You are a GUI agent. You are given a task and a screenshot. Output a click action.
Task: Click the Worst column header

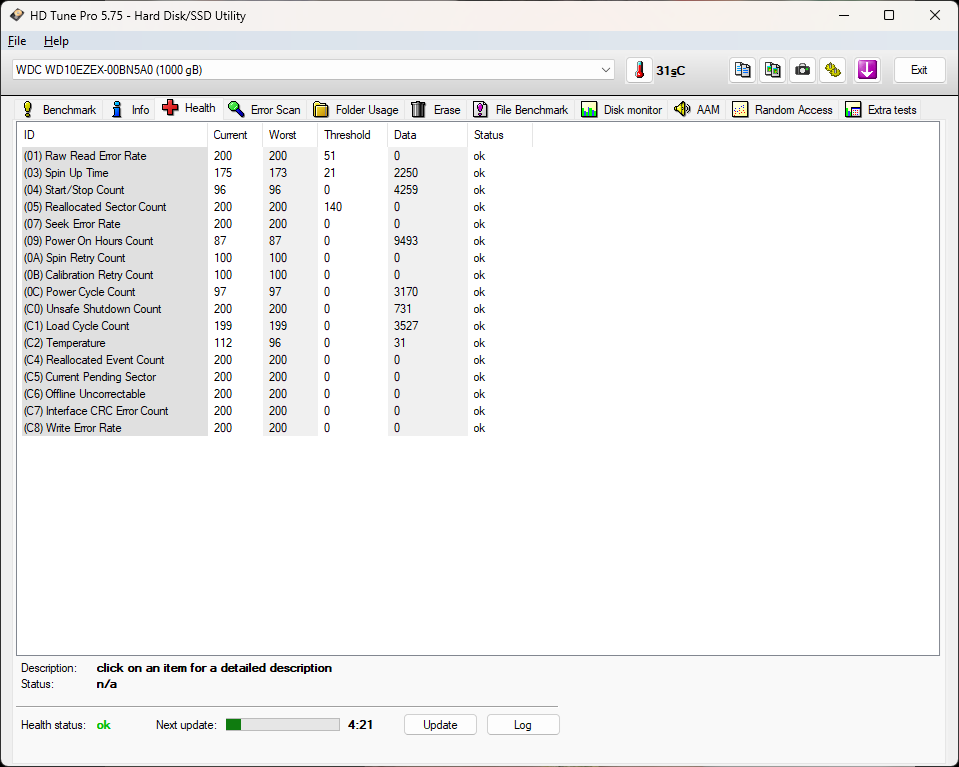(290, 135)
